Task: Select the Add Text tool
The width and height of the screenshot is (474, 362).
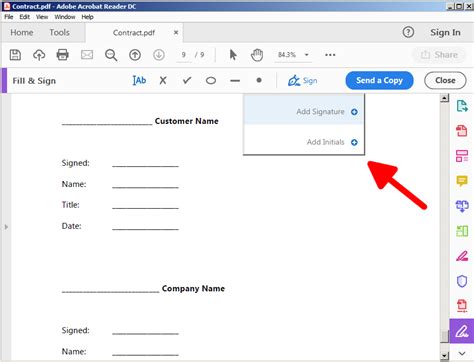Action: tap(139, 80)
